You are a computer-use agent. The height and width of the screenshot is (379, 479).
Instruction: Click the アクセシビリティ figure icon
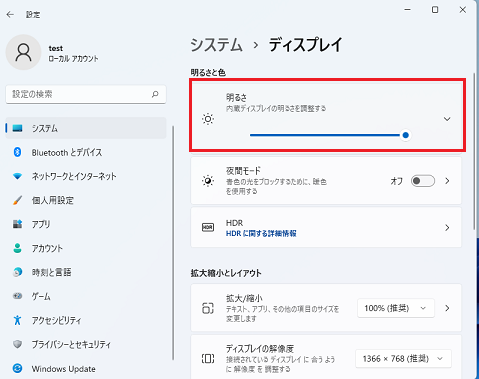click(x=17, y=320)
